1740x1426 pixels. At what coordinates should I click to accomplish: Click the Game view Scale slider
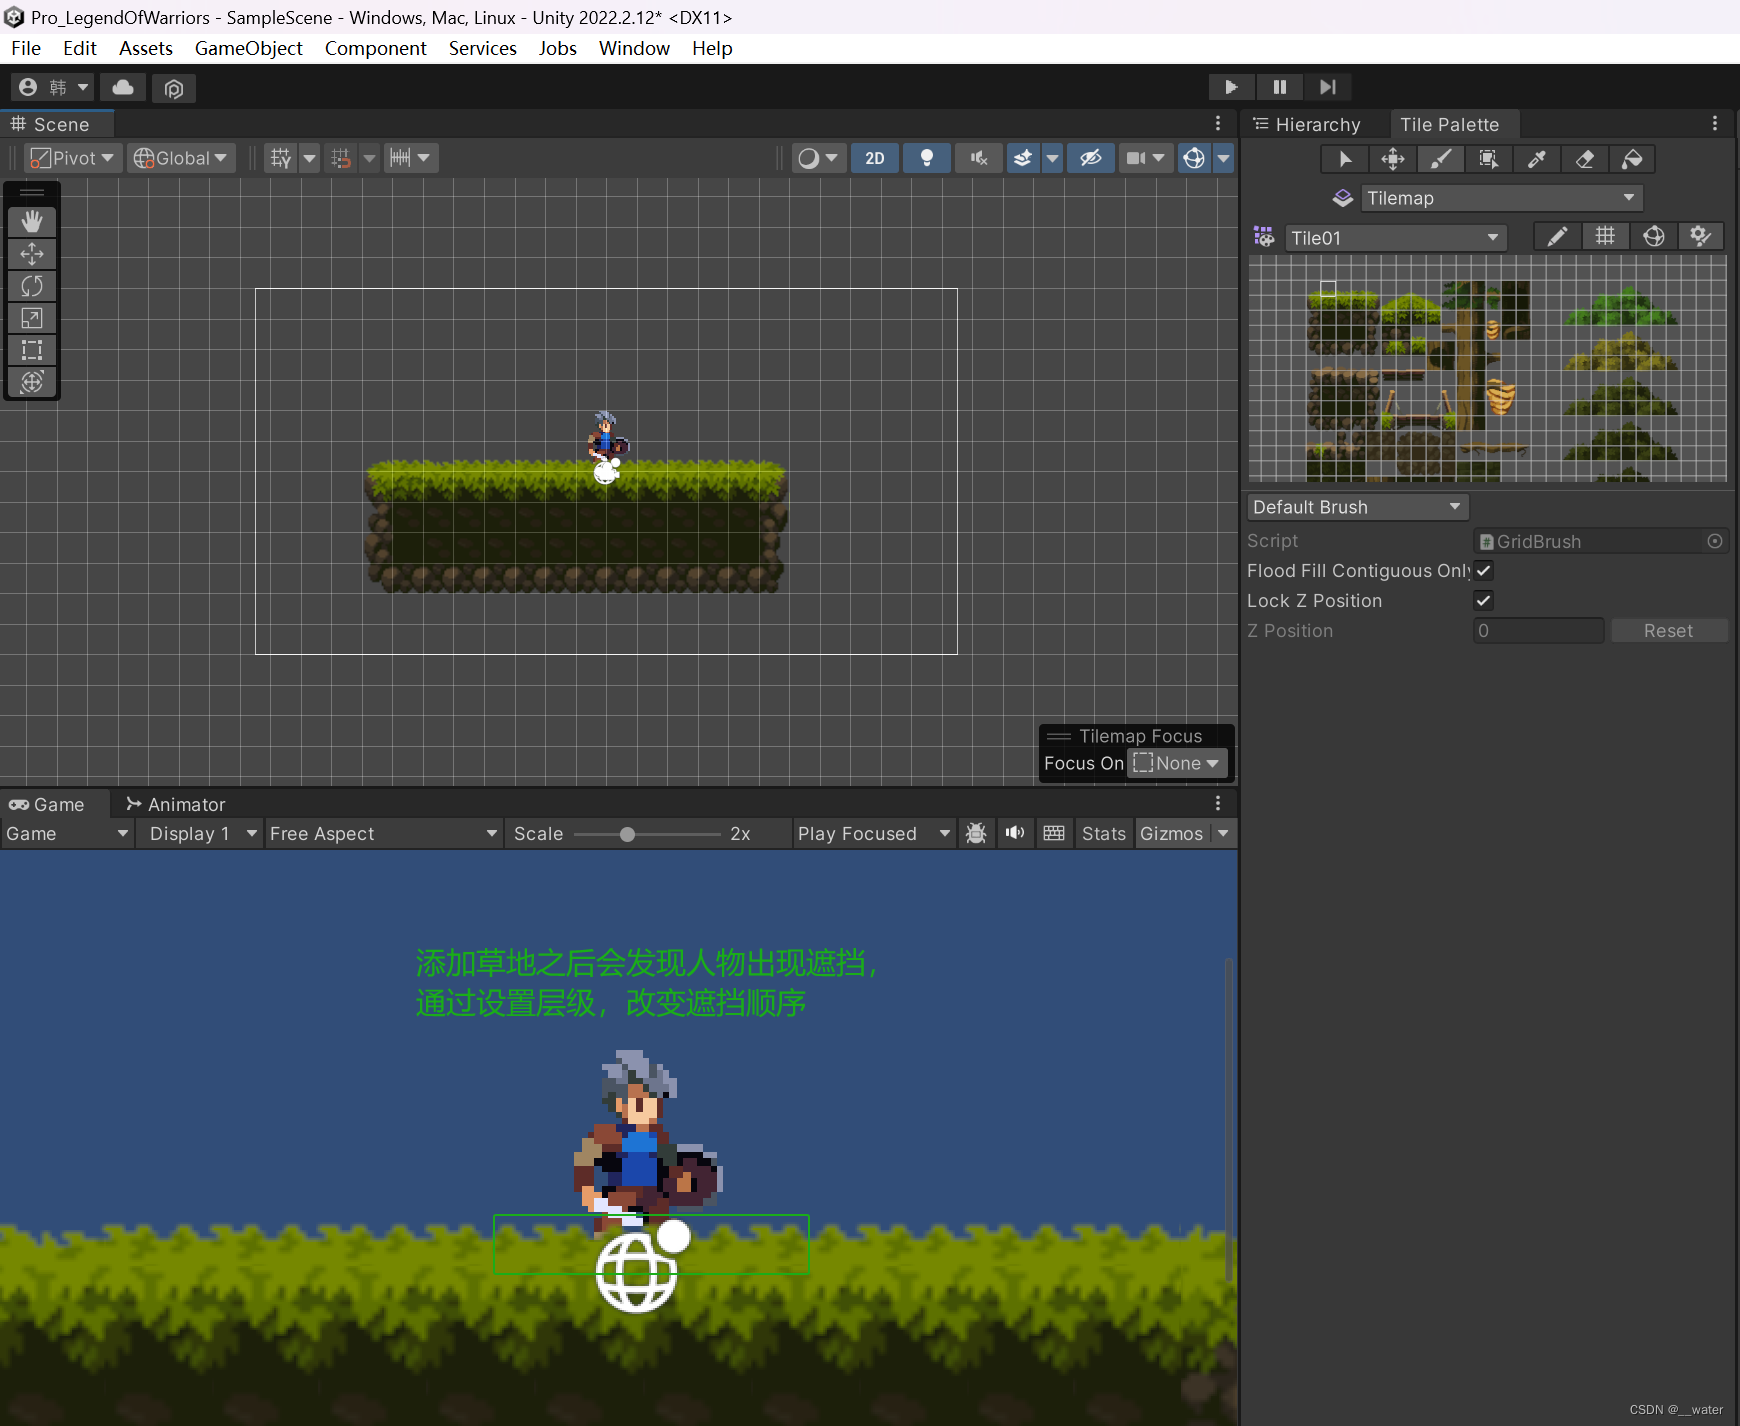pos(647,834)
